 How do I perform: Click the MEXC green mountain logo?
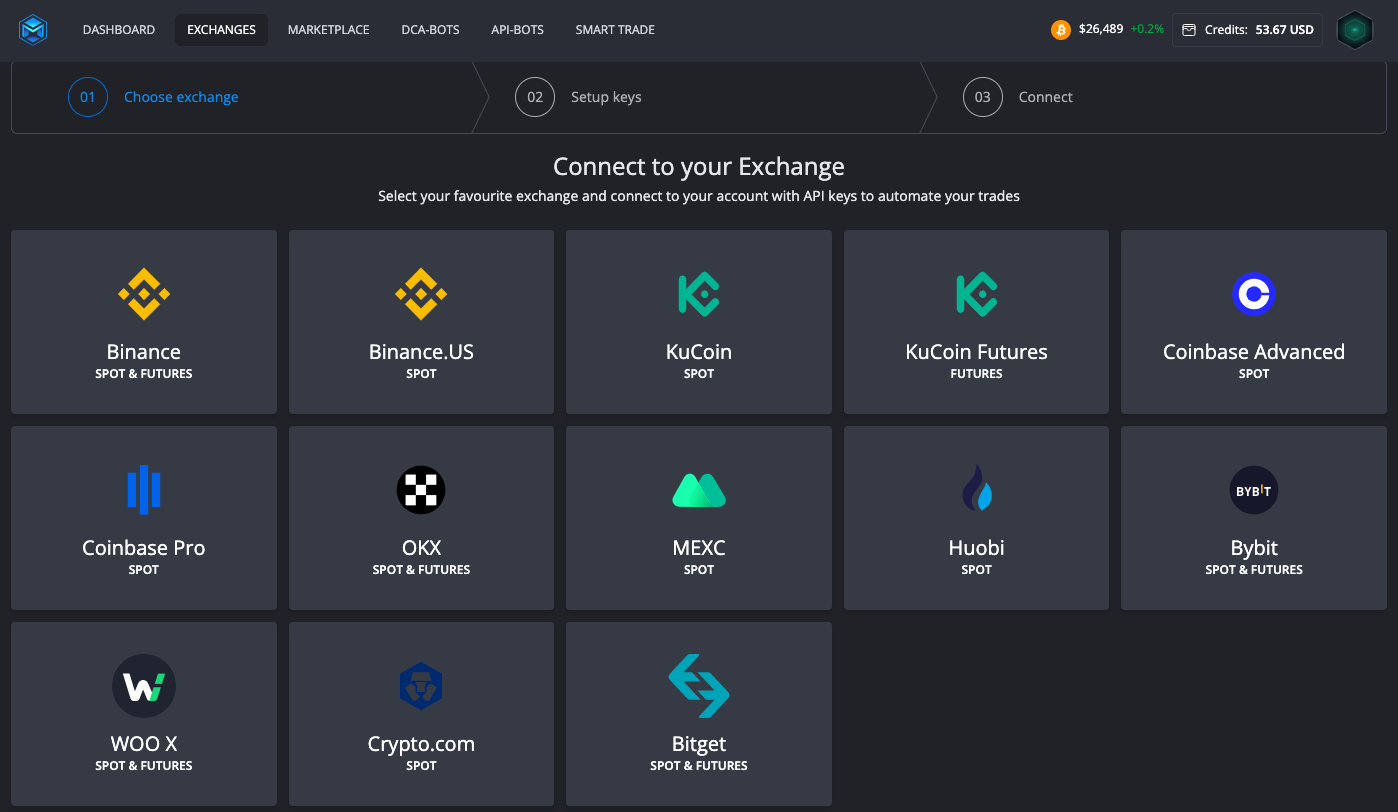click(699, 490)
